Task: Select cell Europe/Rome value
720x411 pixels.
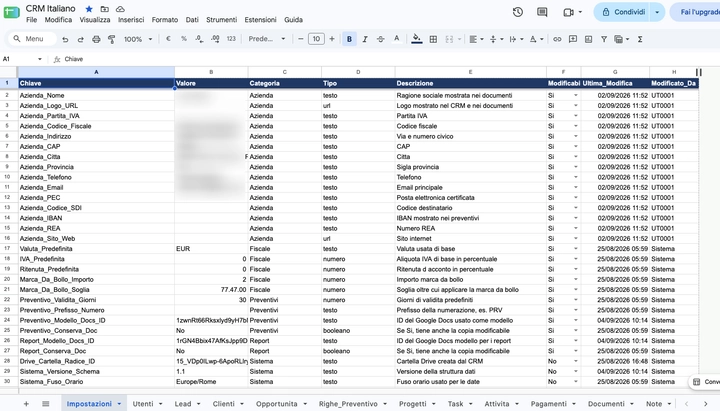Action: (x=211, y=382)
